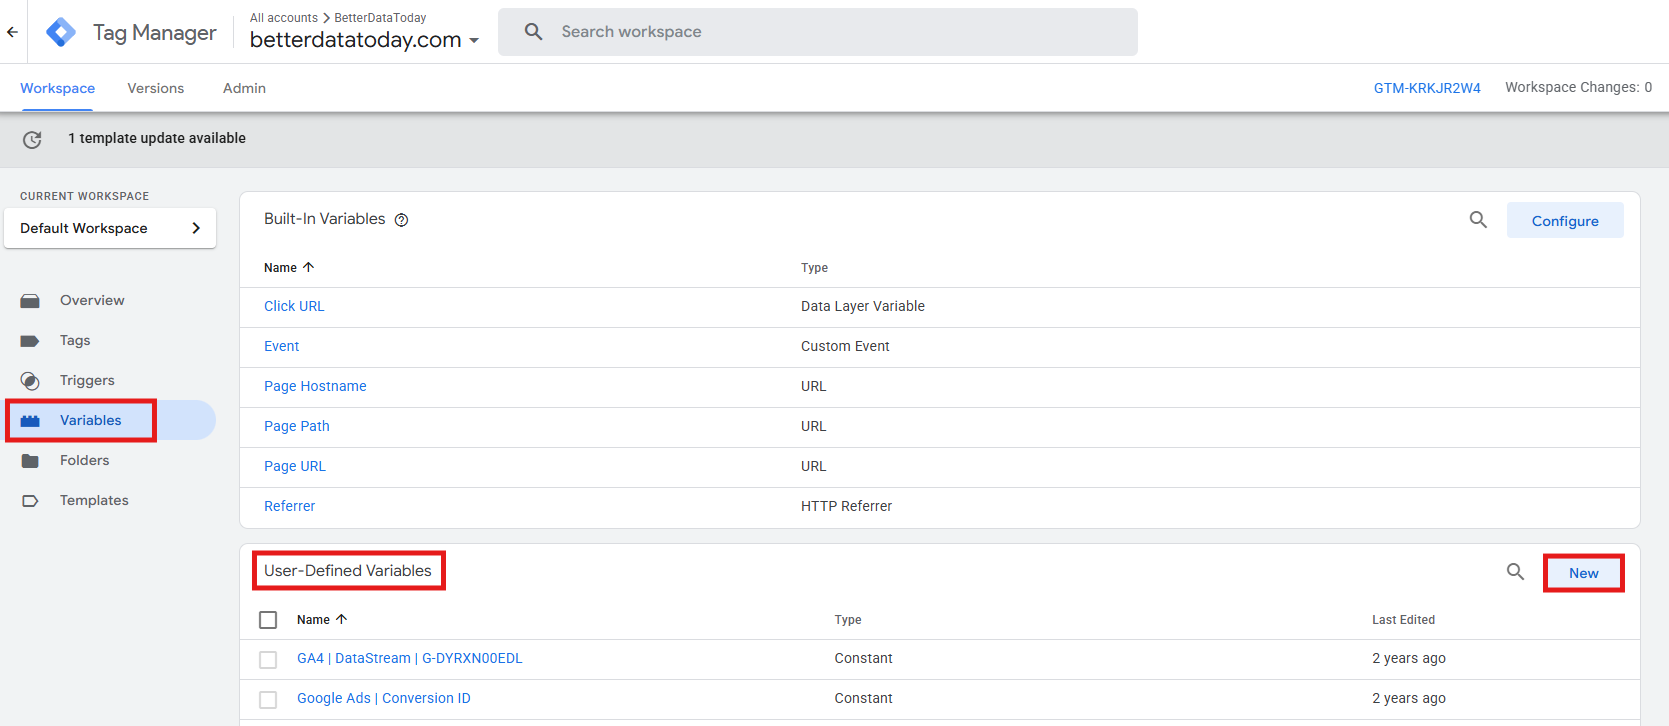Sort User-Defined Variables by Name arrow

point(341,619)
